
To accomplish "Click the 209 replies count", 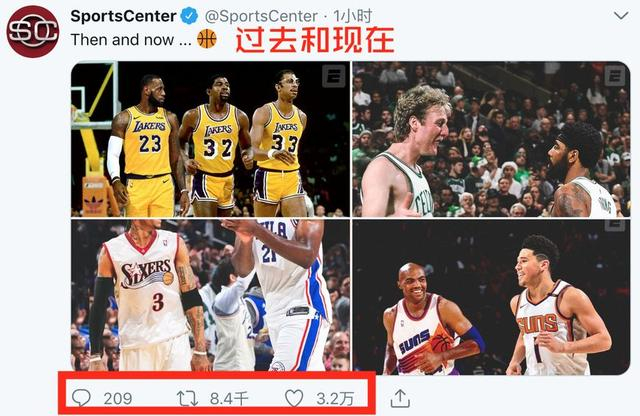I will (118, 398).
